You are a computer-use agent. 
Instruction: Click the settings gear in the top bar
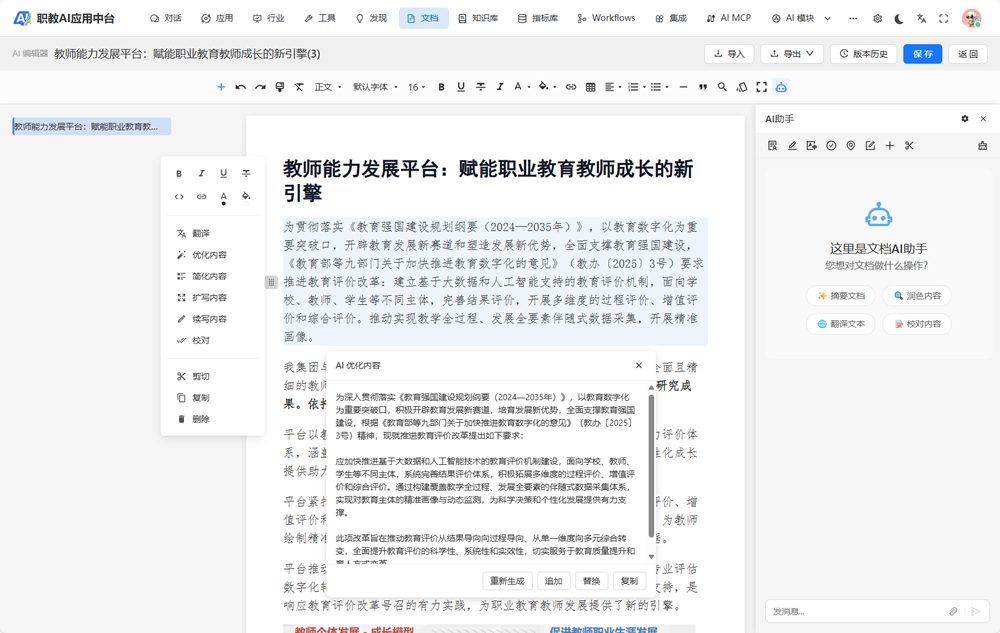pyautogui.click(x=878, y=18)
